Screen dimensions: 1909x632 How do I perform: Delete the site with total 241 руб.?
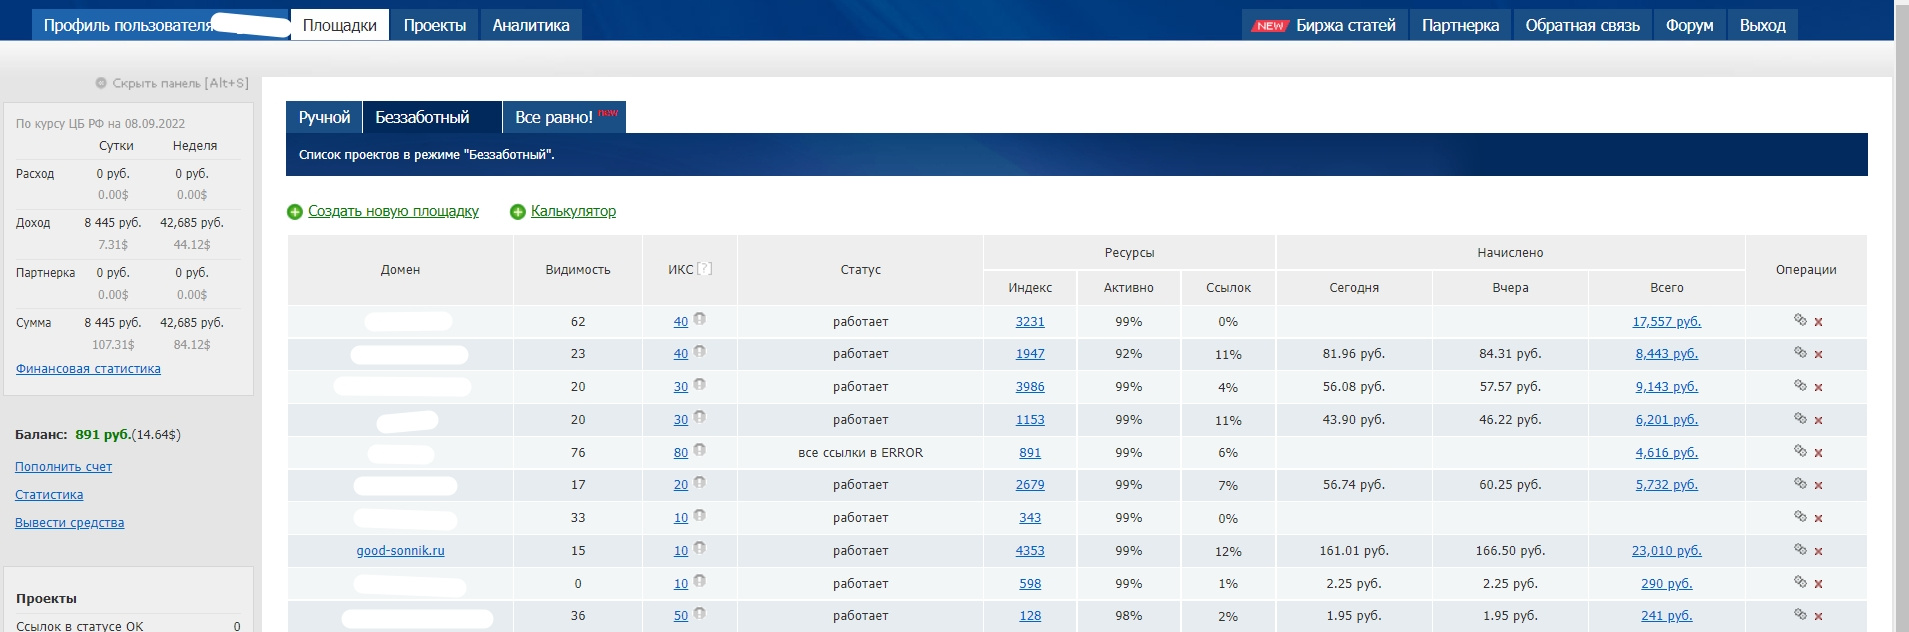coord(1818,616)
